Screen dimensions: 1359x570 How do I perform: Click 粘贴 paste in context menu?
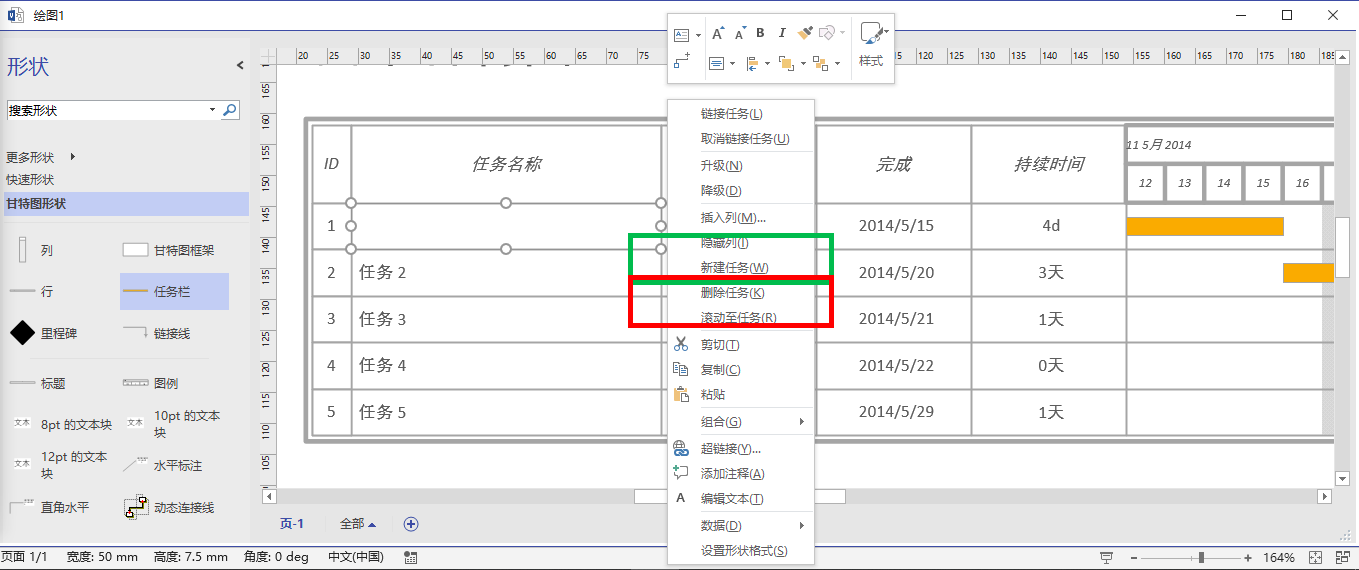click(x=741, y=395)
